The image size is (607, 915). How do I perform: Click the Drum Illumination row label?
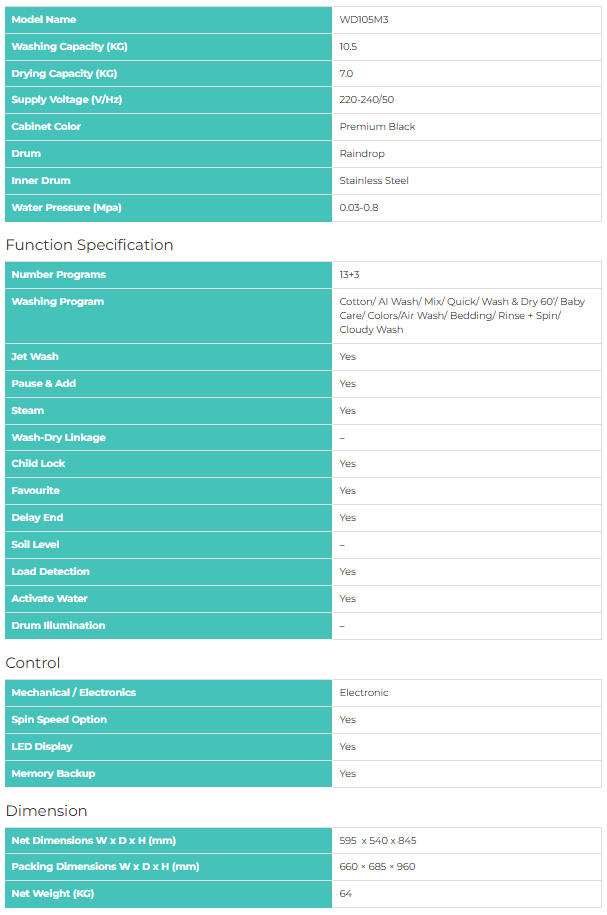58,626
